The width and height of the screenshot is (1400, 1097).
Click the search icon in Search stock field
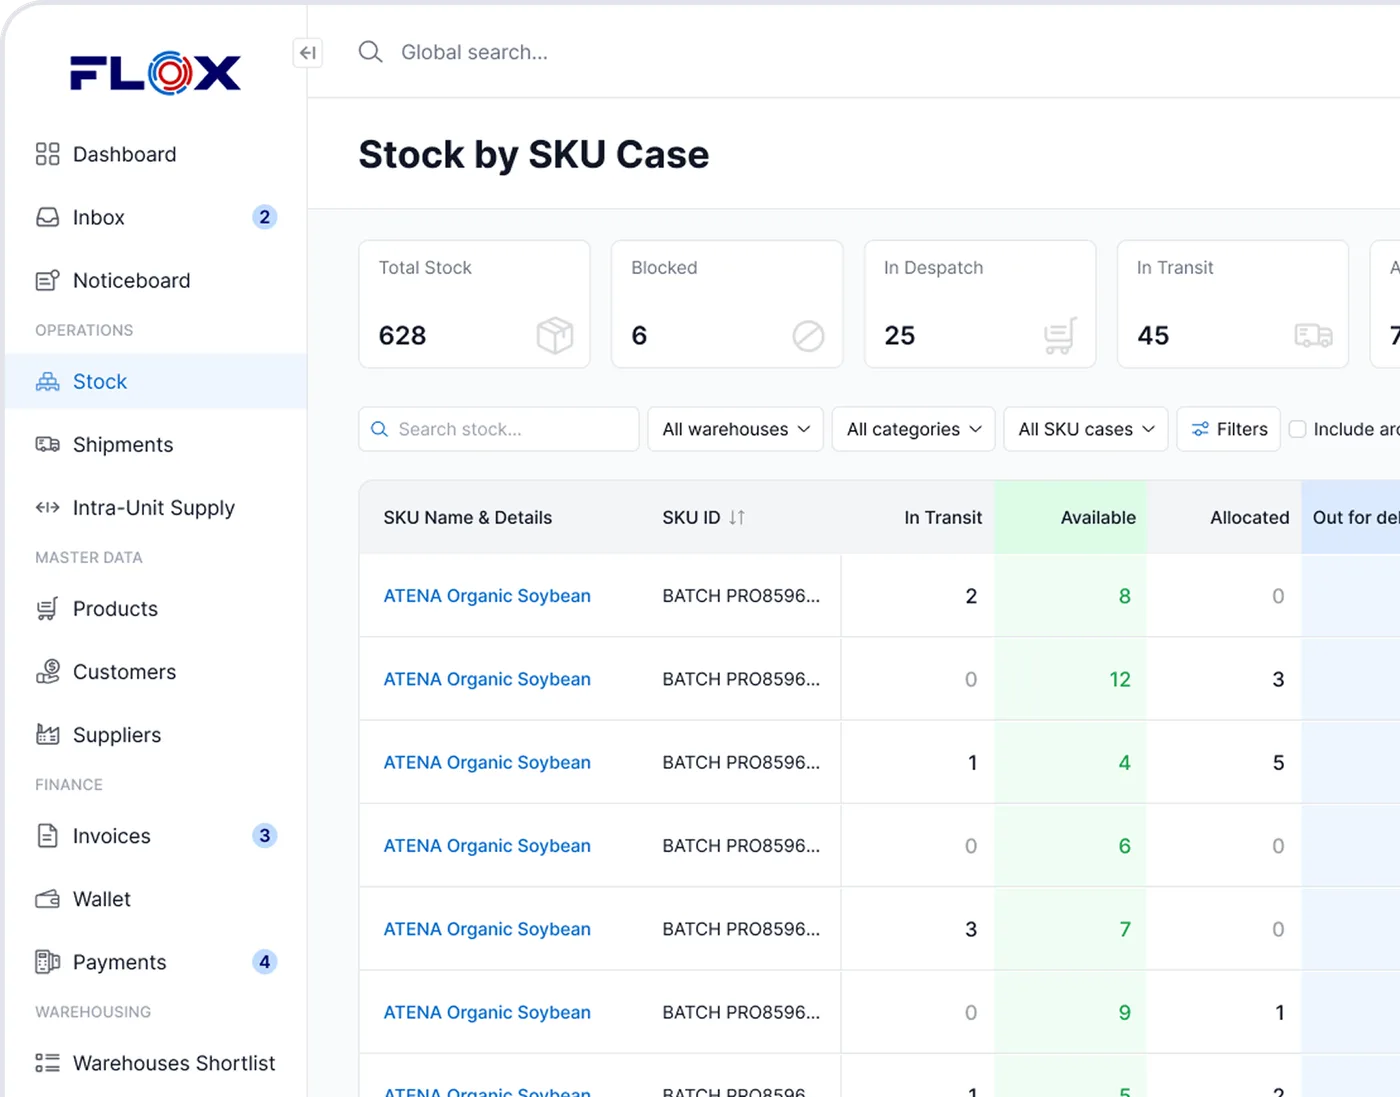pos(379,429)
